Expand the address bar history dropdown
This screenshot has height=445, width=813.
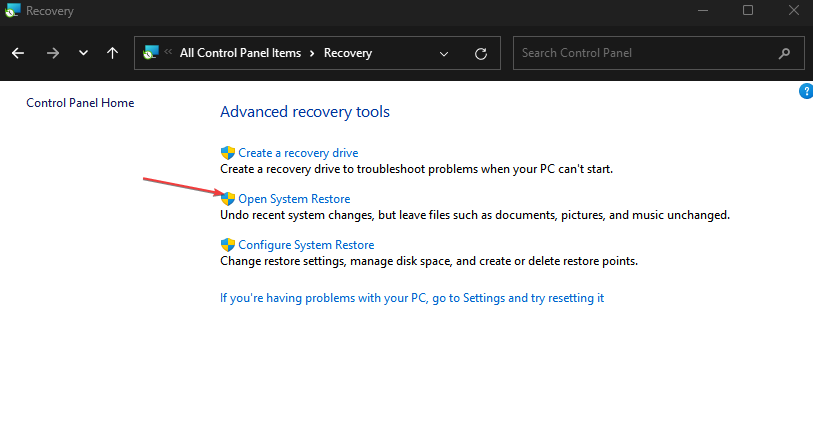(444, 53)
